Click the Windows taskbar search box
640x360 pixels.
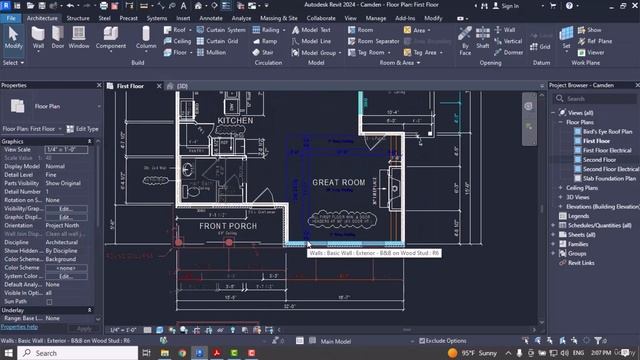pyautogui.click(x=78, y=353)
